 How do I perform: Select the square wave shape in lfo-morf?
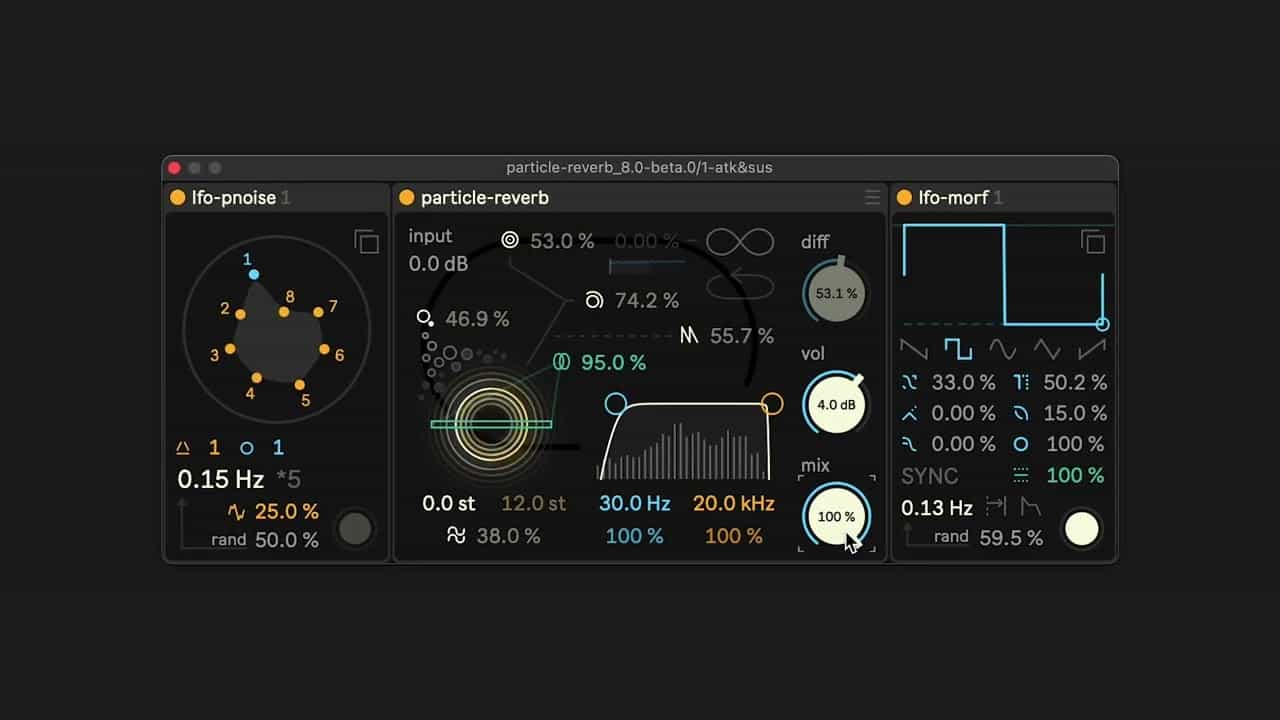[x=958, y=349]
